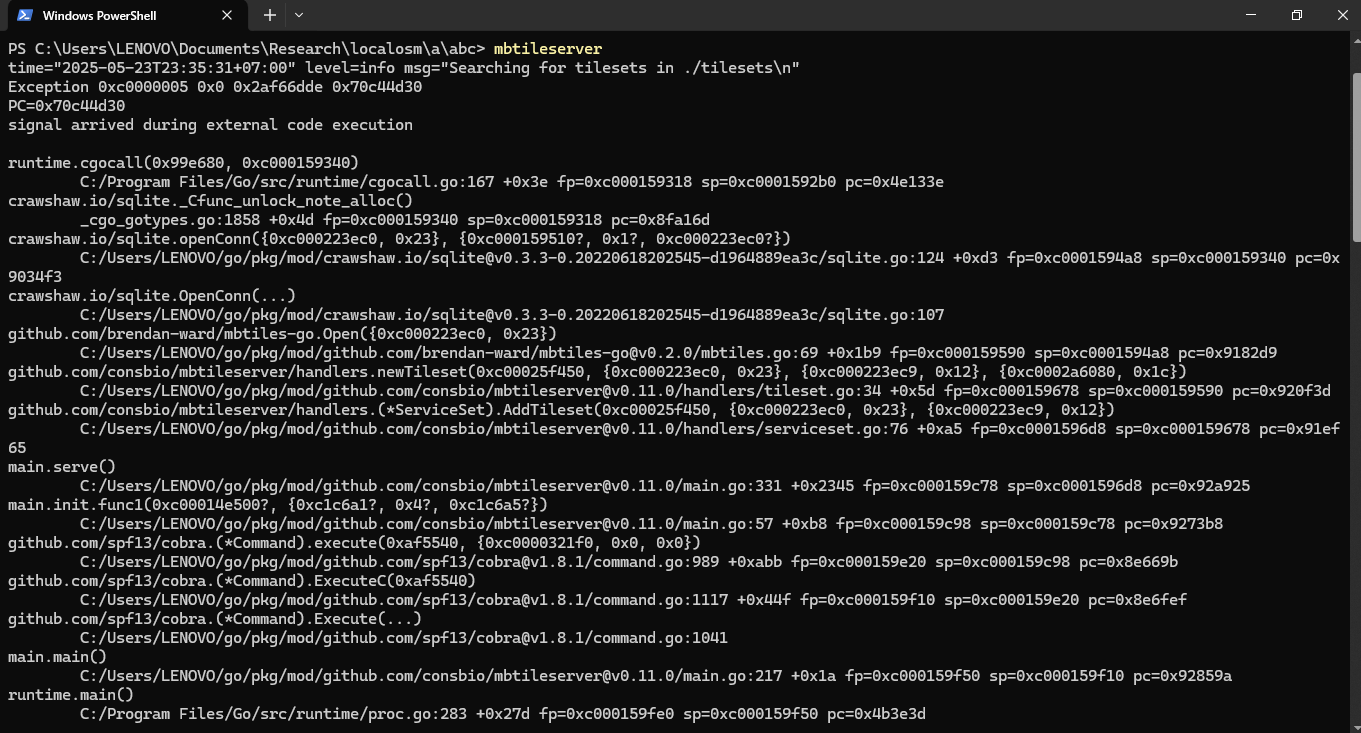Click the scrollbar up arrow
This screenshot has width=1361, height=733.
pos(1355,39)
